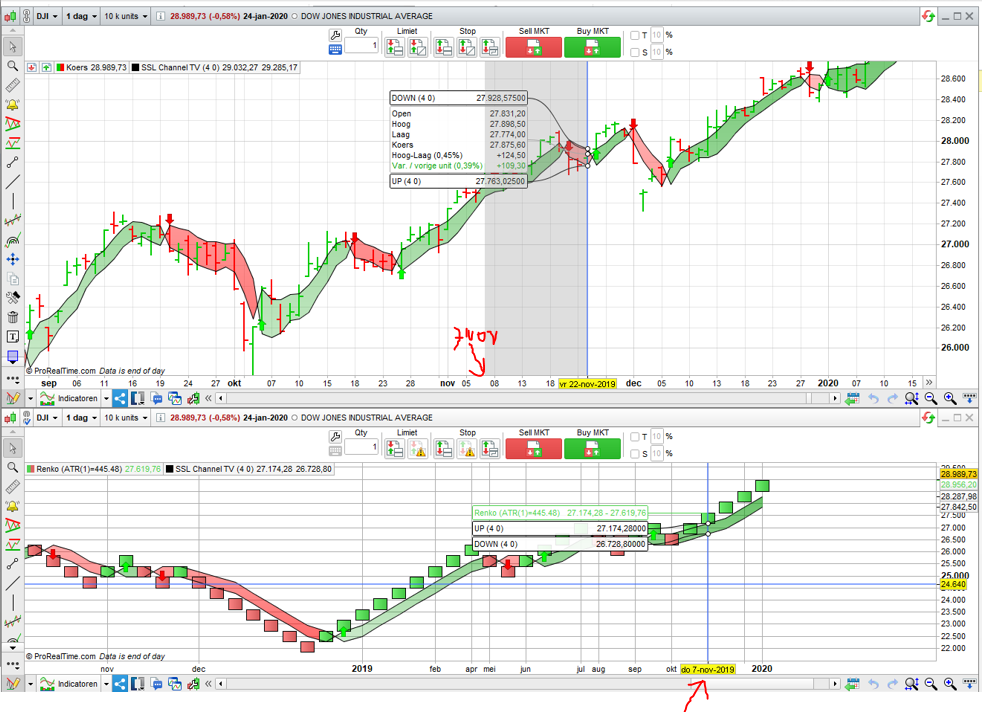Image resolution: width=982 pixels, height=712 pixels.
Task: Select trend line tool in top chart sidebar
Action: point(13,182)
